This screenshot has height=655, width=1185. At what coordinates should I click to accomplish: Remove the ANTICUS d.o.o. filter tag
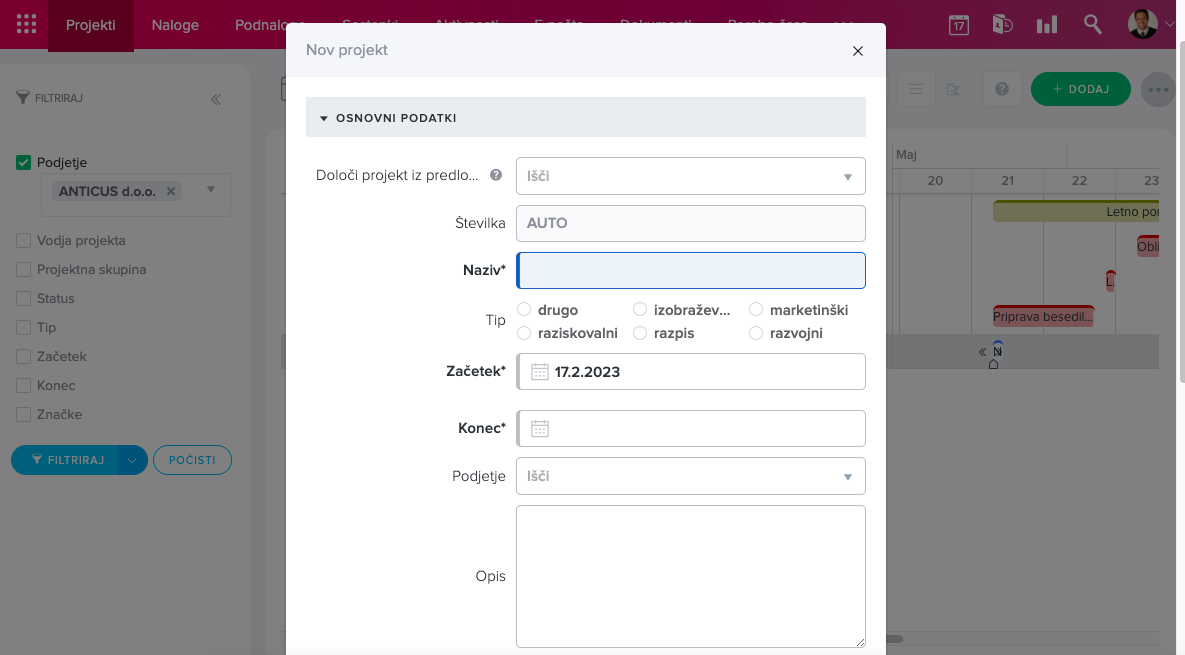pos(171,191)
